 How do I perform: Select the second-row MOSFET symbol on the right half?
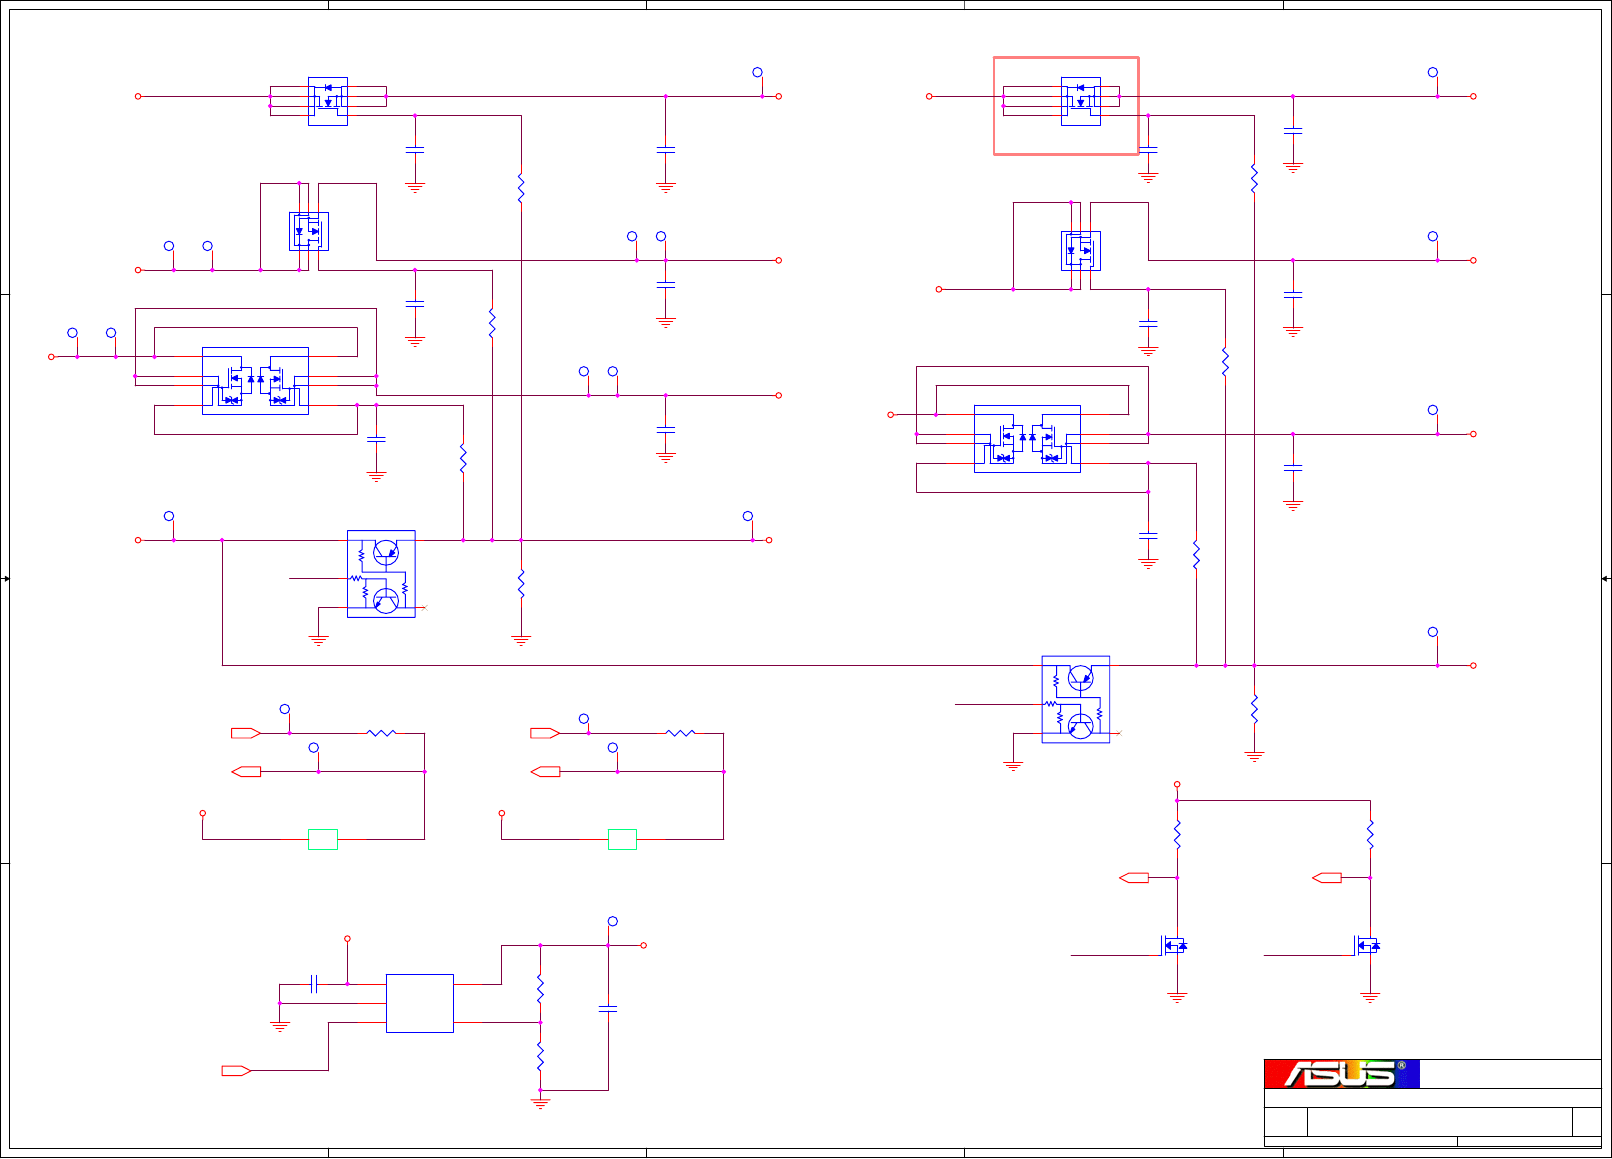pos(1081,251)
